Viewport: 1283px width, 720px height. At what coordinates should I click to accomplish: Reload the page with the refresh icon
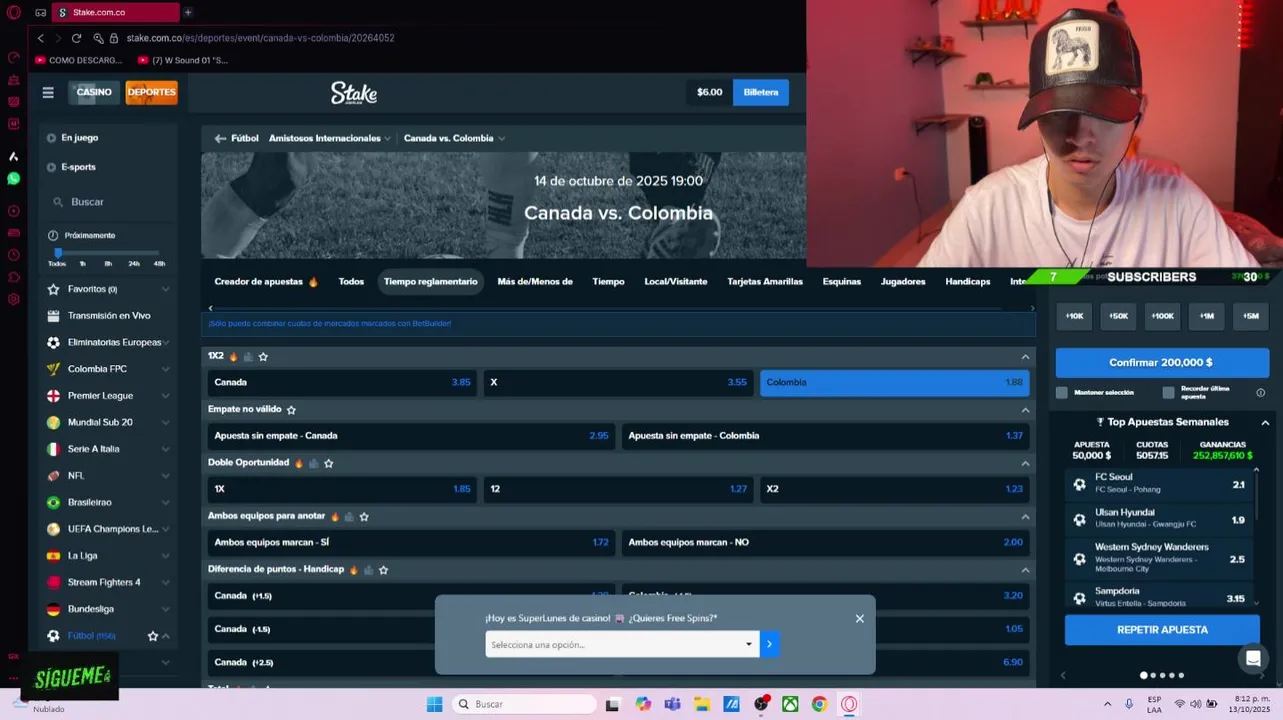point(76,38)
